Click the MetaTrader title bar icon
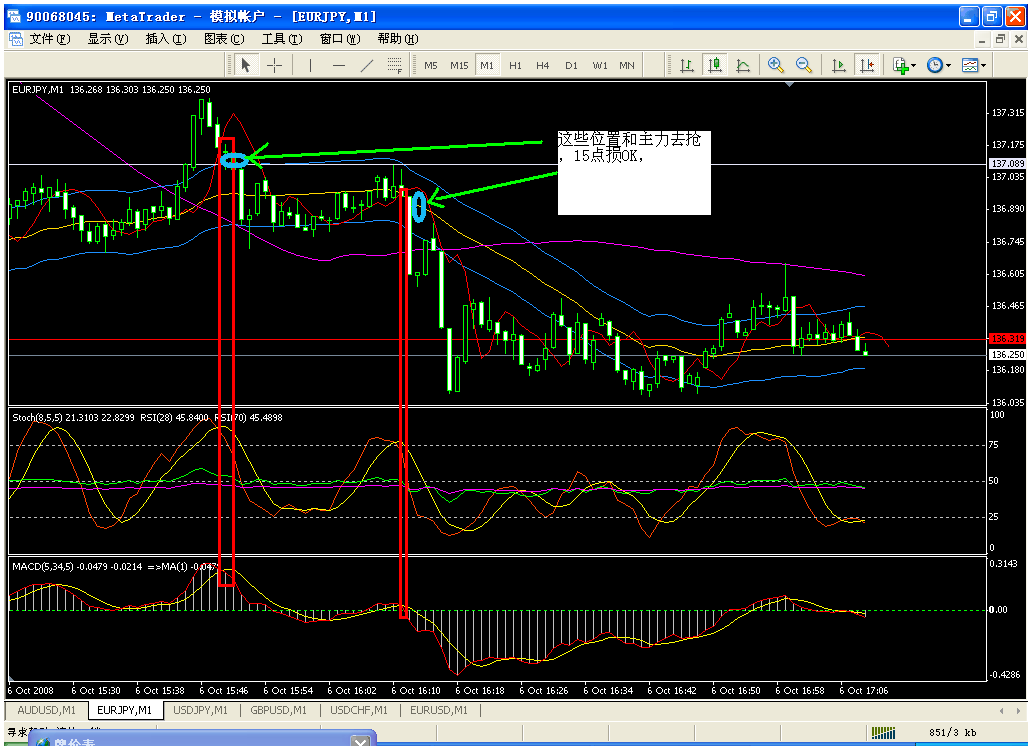This screenshot has width=1032, height=746. [14, 16]
